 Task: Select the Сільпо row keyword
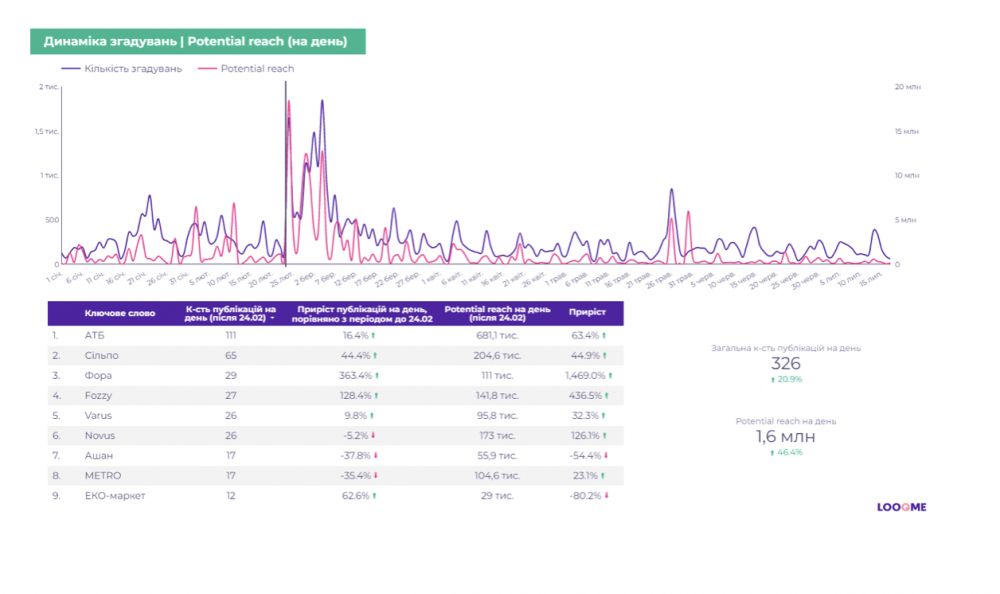tap(101, 355)
